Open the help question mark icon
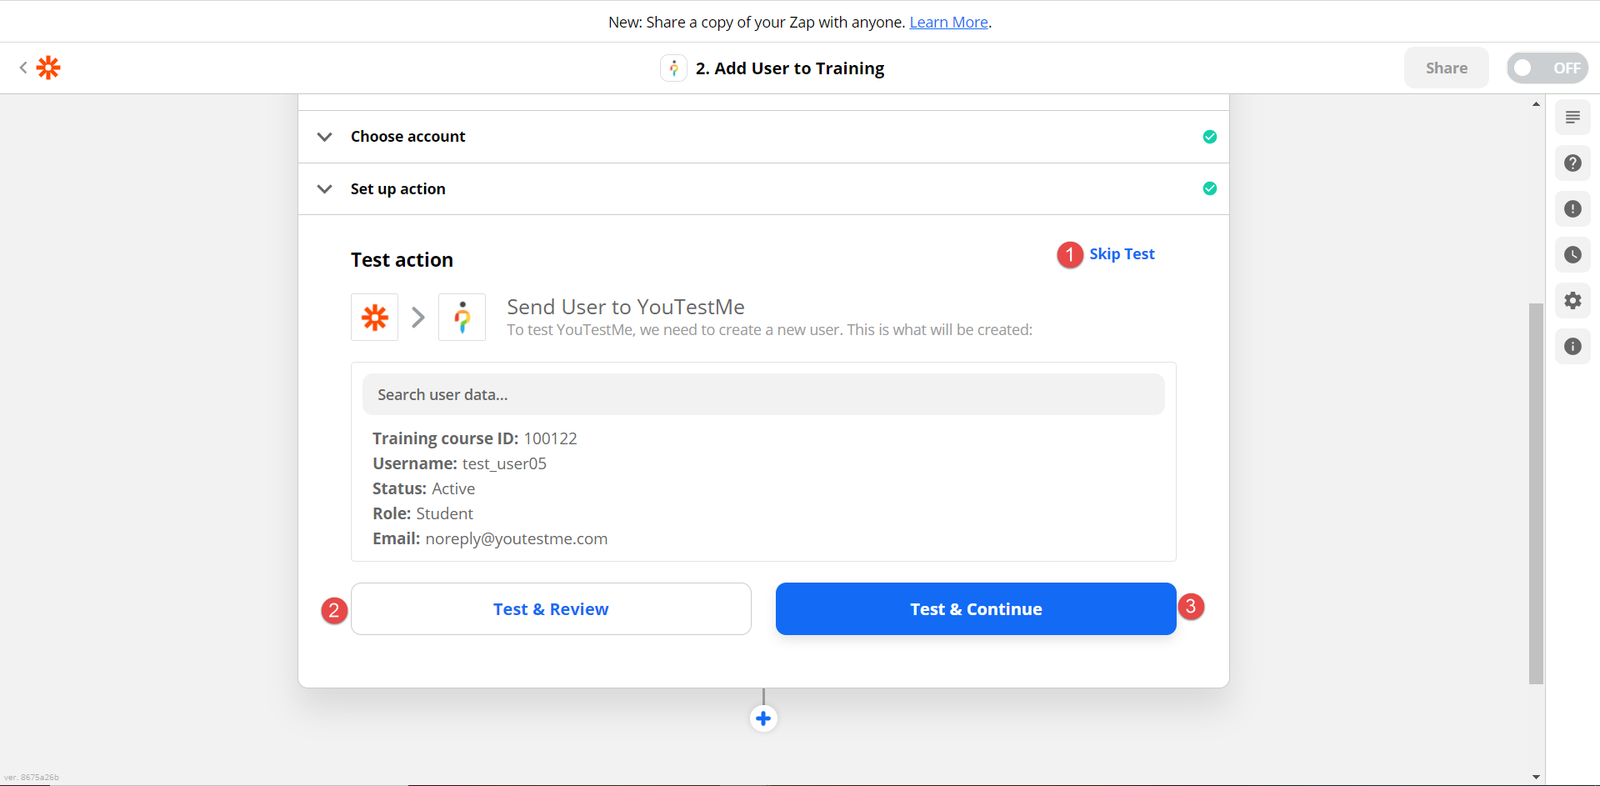 (1572, 163)
